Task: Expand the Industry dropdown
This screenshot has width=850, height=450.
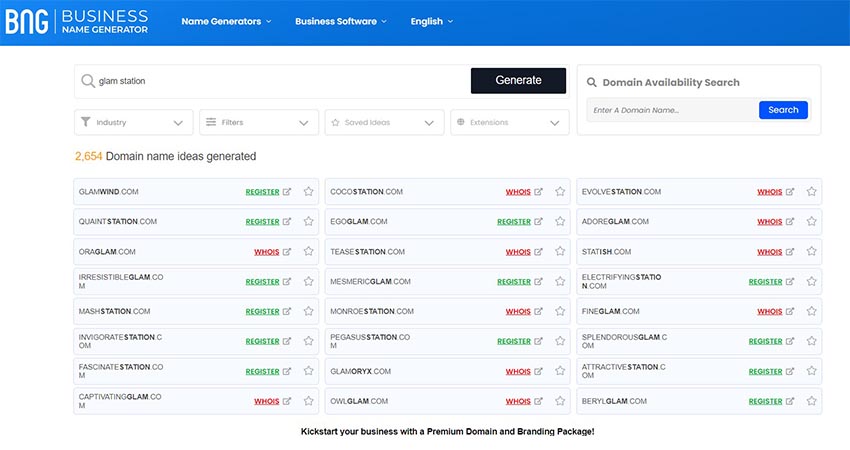Action: coord(134,122)
